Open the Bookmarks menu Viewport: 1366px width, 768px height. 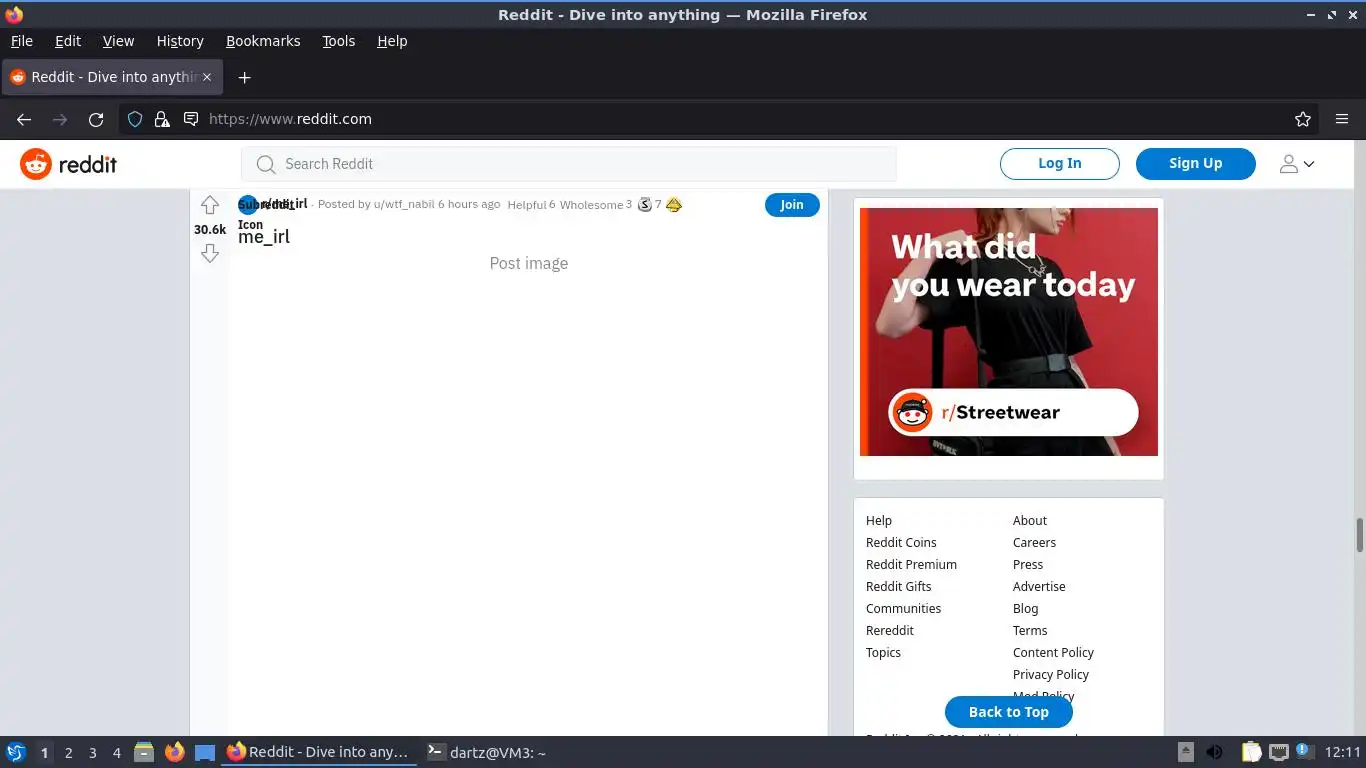(x=263, y=41)
